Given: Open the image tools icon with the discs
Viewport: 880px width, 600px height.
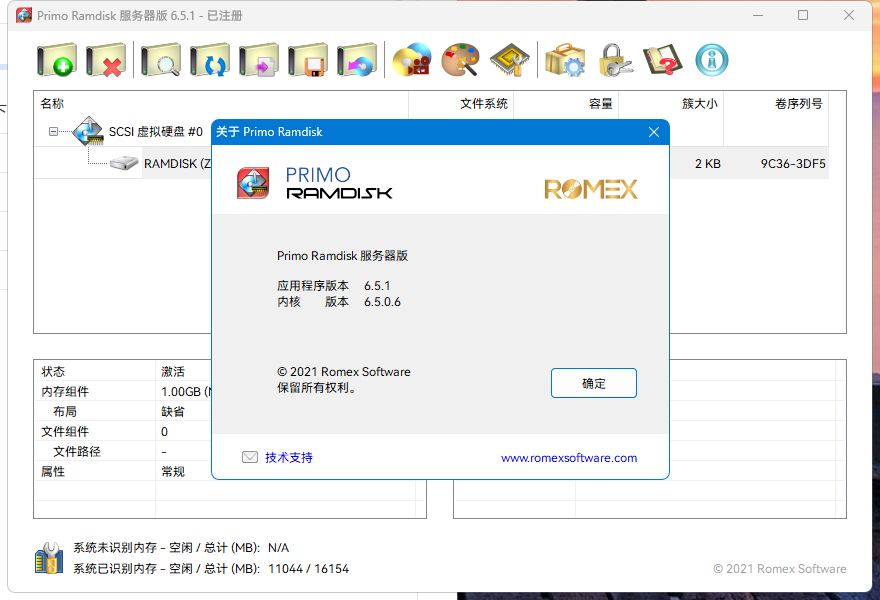Looking at the screenshot, I should tap(412, 59).
